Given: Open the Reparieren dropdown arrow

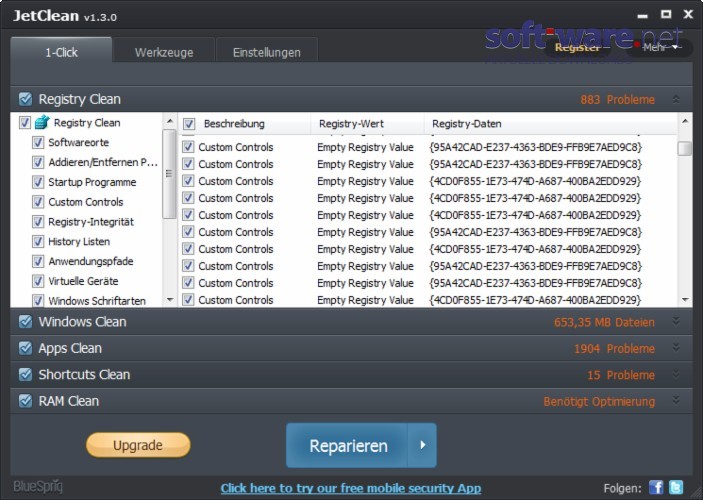Looking at the screenshot, I should point(422,445).
